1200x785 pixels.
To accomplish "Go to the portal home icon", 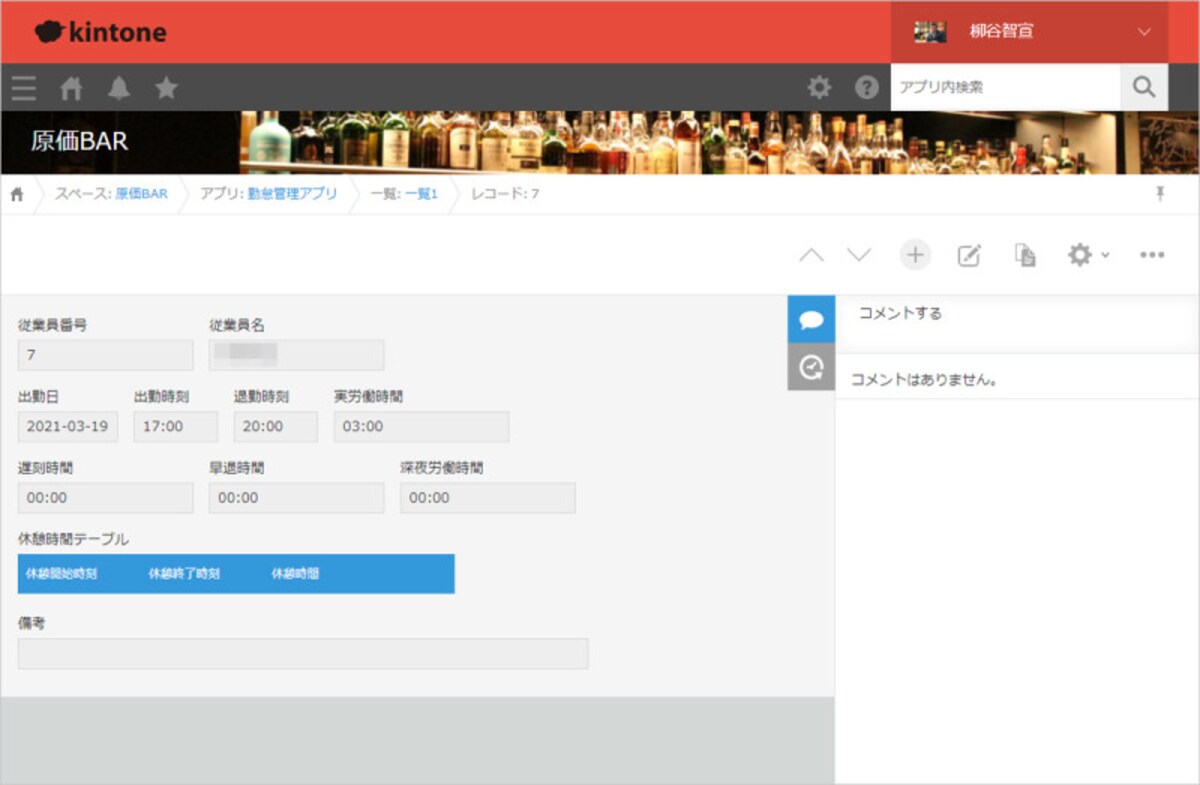I will click(x=71, y=88).
